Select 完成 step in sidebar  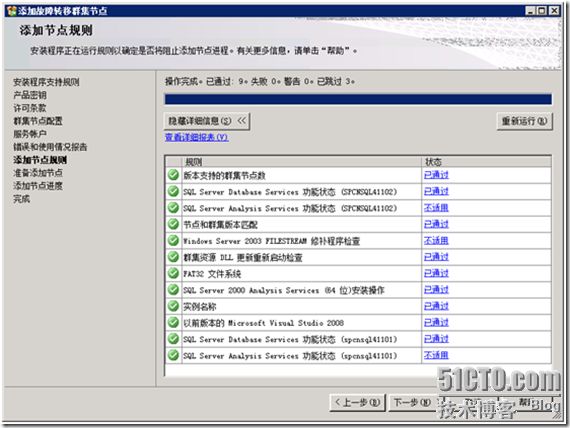21,199
